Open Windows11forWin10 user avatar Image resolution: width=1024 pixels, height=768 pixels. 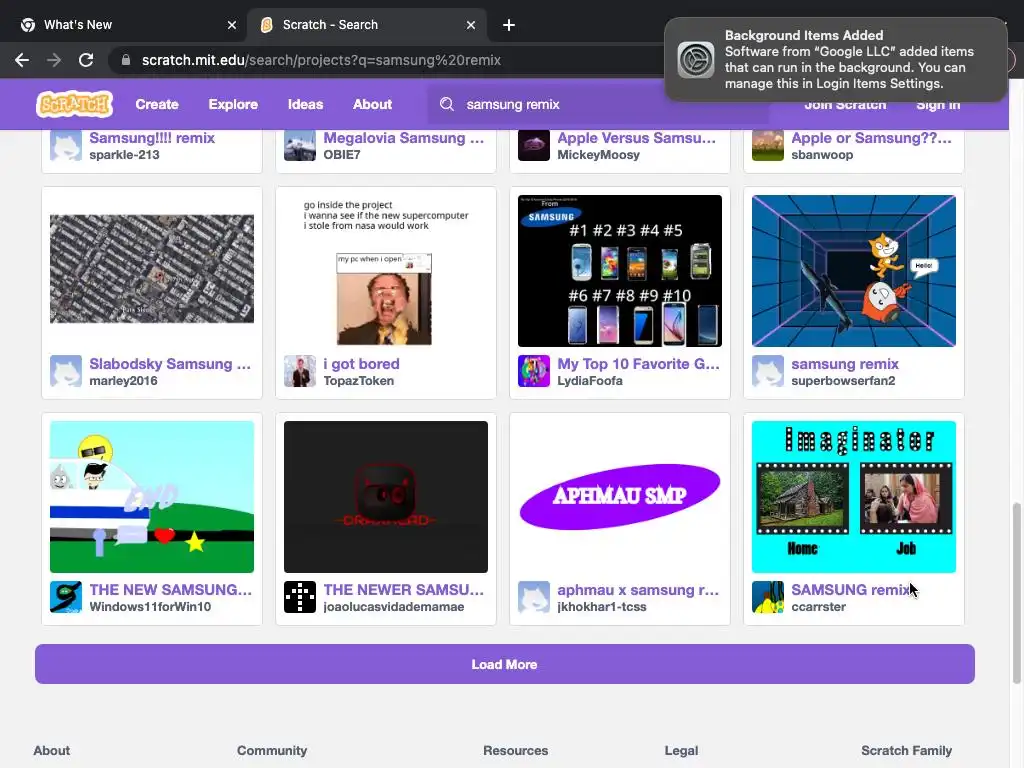point(66,597)
